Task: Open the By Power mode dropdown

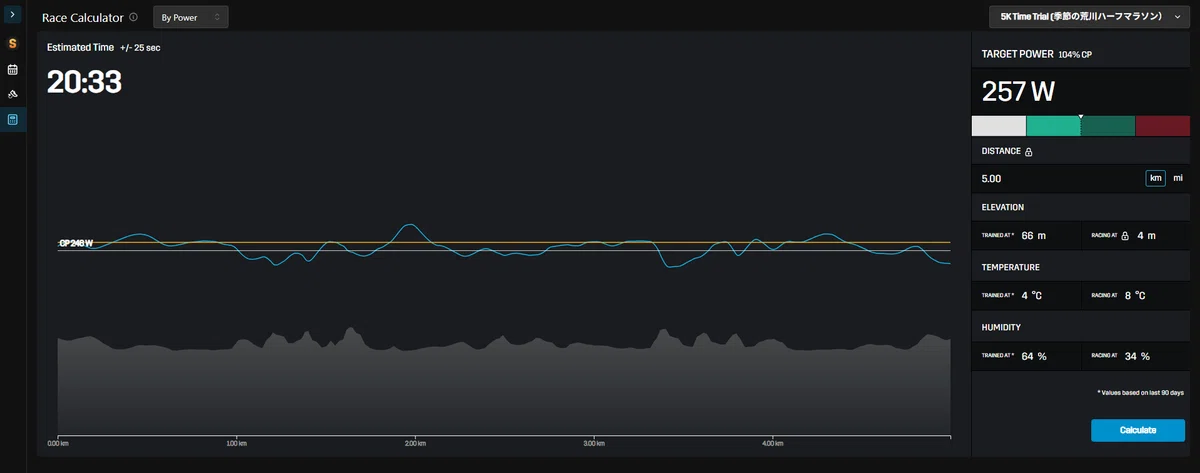Action: (191, 17)
